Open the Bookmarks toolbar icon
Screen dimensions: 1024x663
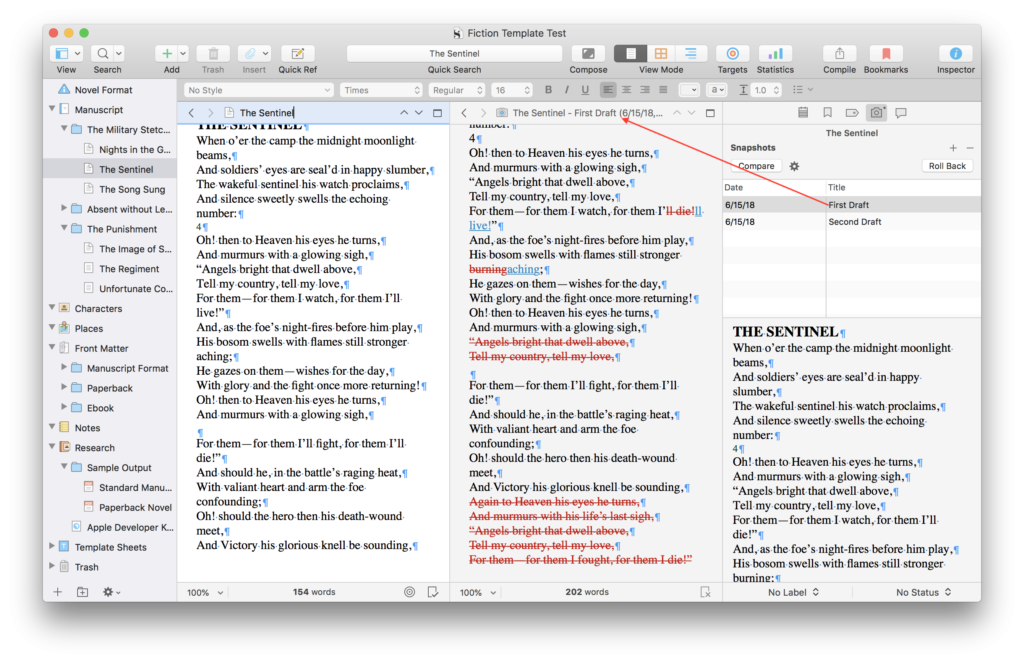coord(886,54)
